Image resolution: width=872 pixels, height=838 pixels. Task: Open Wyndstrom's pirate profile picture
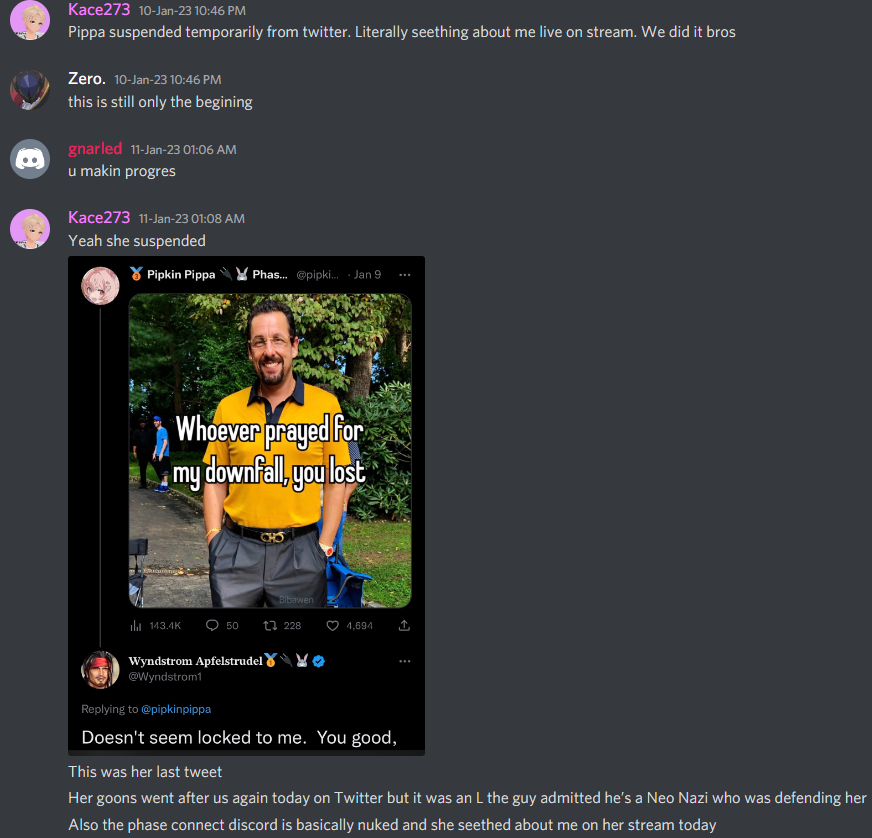101,670
